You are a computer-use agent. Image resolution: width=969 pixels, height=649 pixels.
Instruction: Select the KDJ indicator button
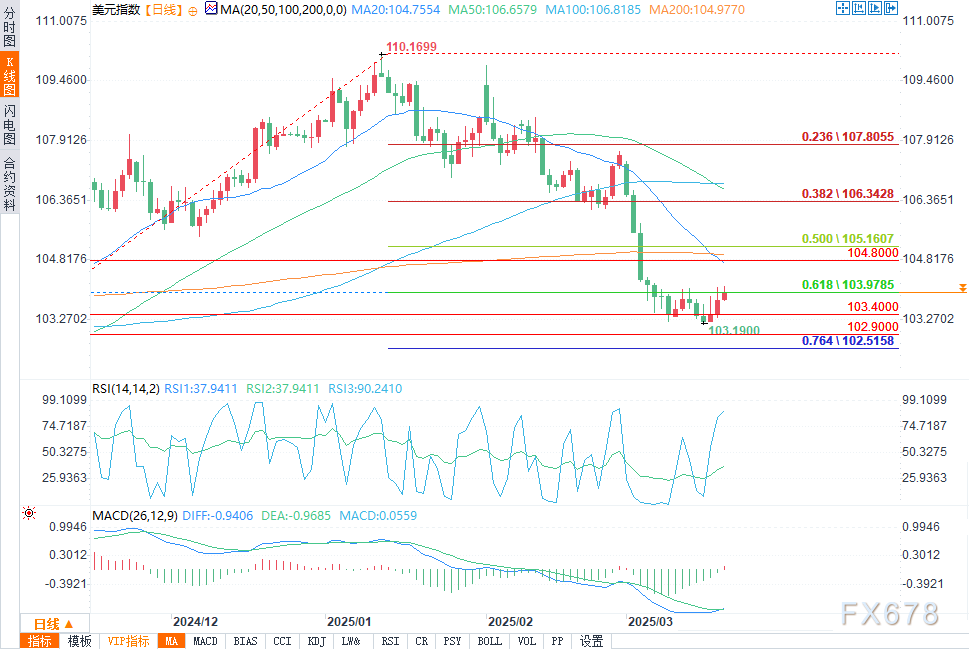click(316, 641)
